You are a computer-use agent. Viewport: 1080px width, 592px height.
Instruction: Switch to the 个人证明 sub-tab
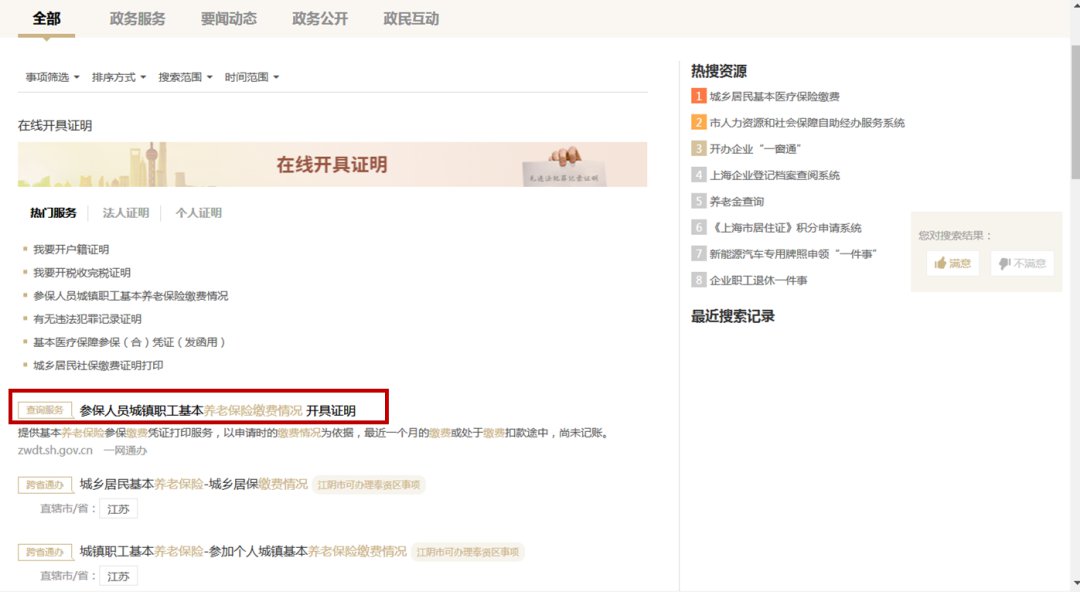tap(198, 213)
